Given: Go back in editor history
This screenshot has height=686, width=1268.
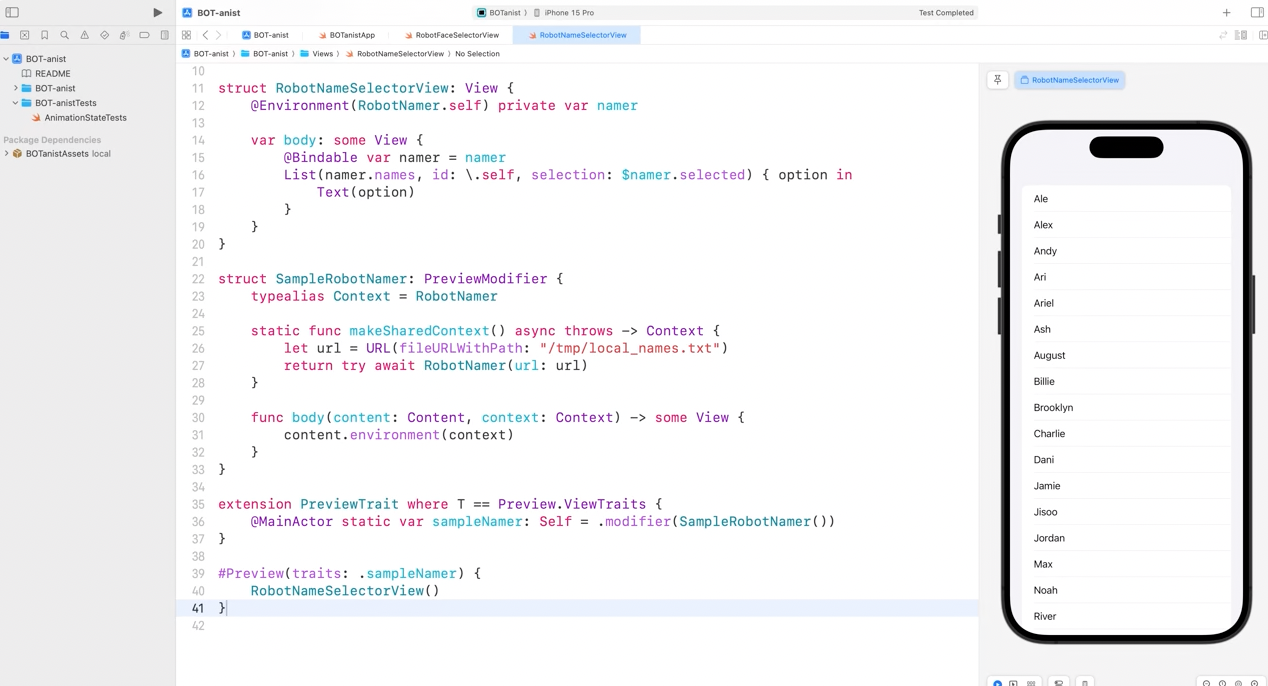Looking at the screenshot, I should 205,35.
